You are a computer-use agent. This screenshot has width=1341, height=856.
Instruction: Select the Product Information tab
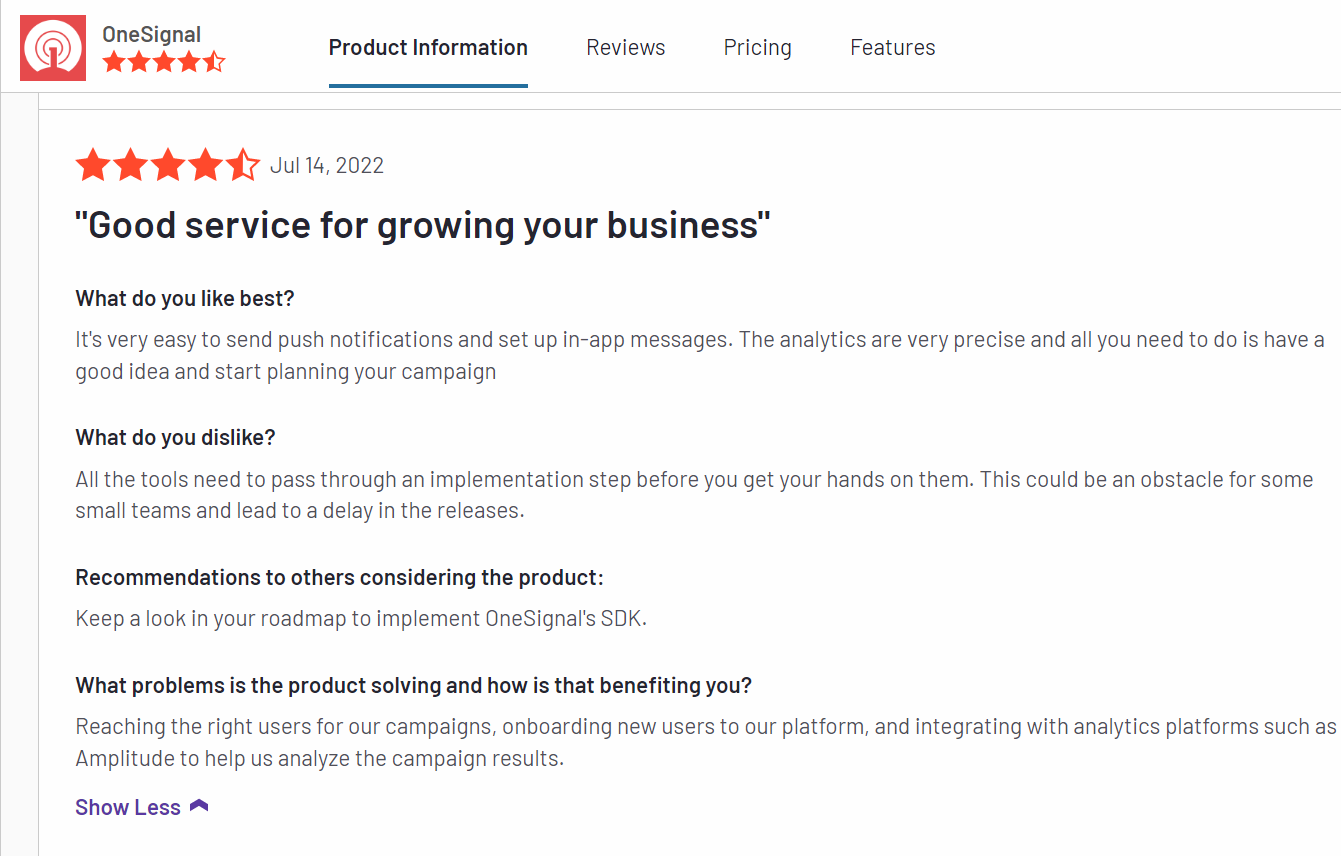point(428,47)
